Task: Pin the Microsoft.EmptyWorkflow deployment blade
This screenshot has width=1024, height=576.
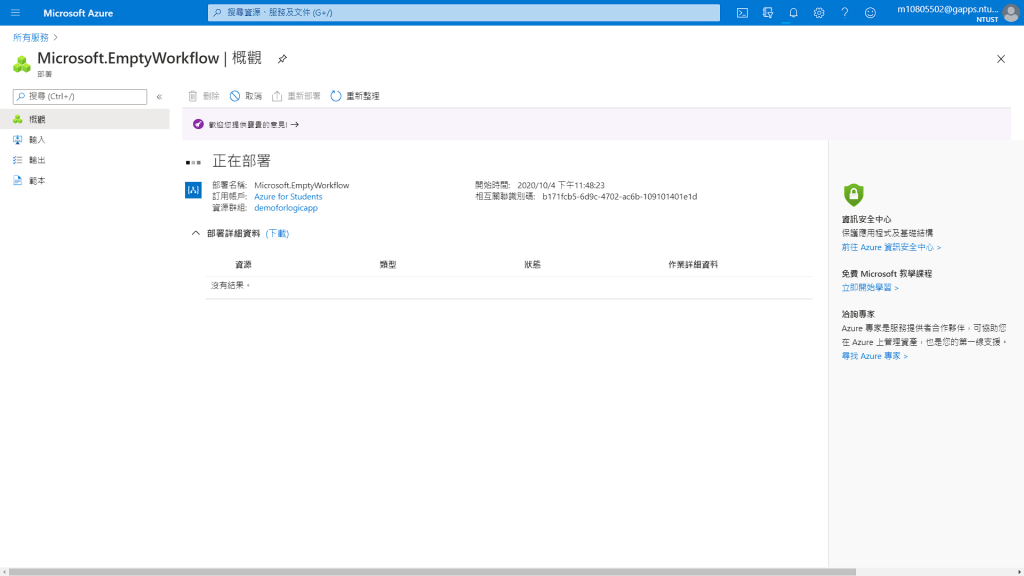Action: [x=282, y=59]
